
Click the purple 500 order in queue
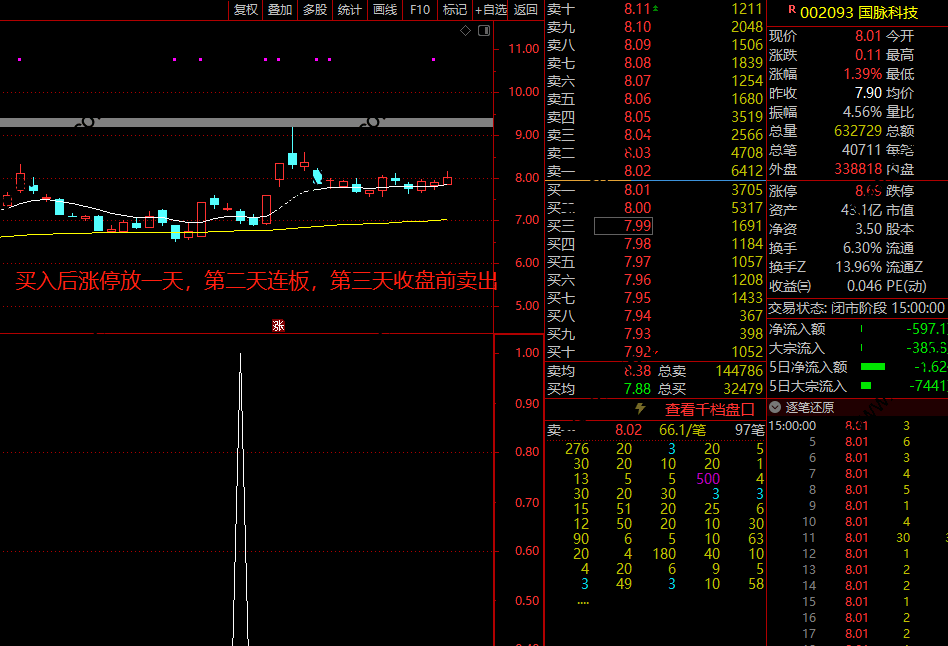[x=708, y=479]
